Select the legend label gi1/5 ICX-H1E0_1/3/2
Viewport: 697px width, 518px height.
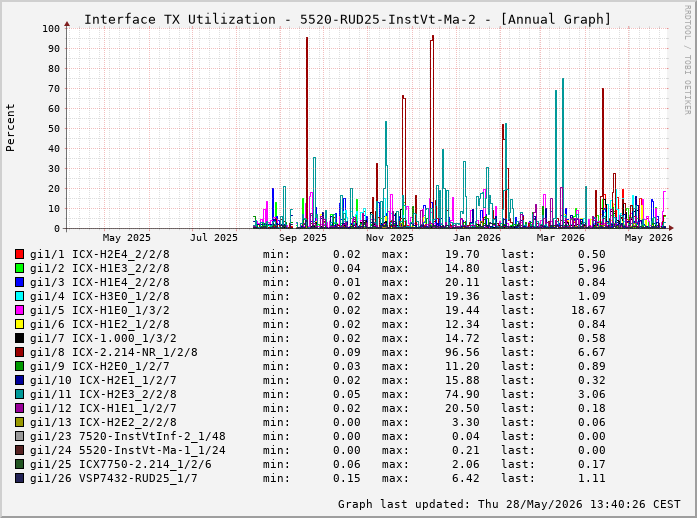click(x=100, y=310)
